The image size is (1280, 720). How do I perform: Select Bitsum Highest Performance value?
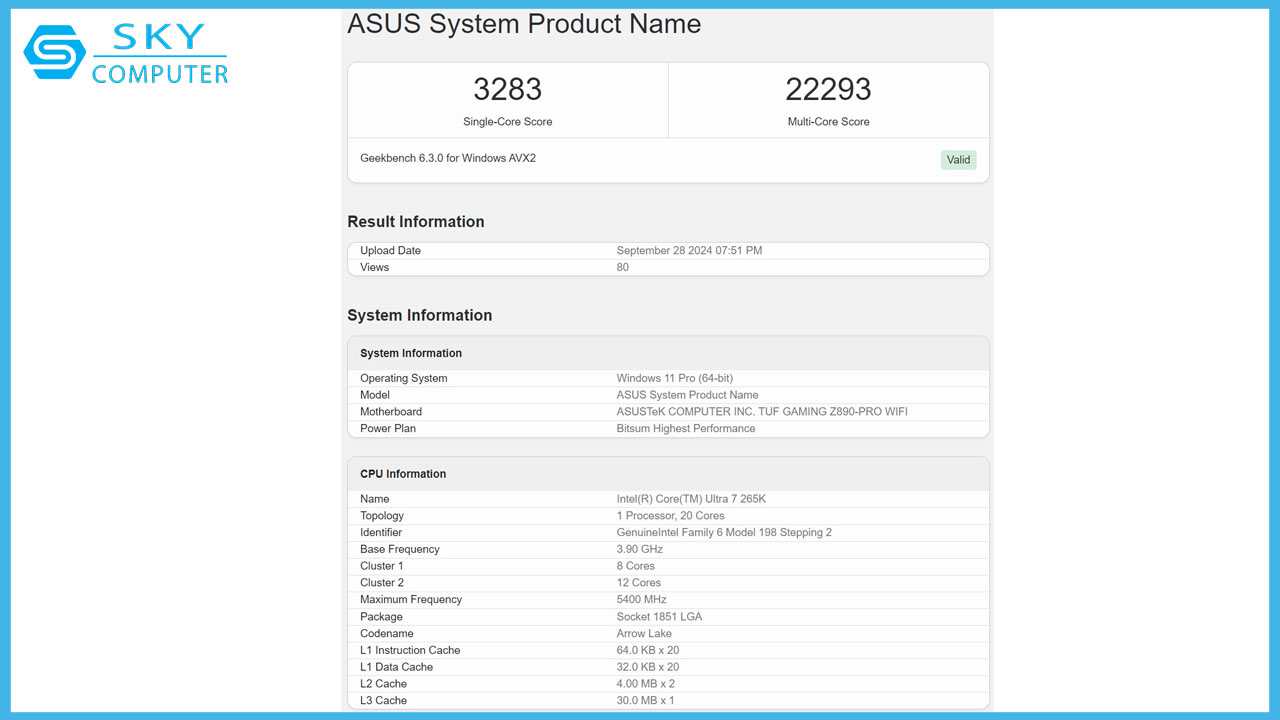coord(686,429)
